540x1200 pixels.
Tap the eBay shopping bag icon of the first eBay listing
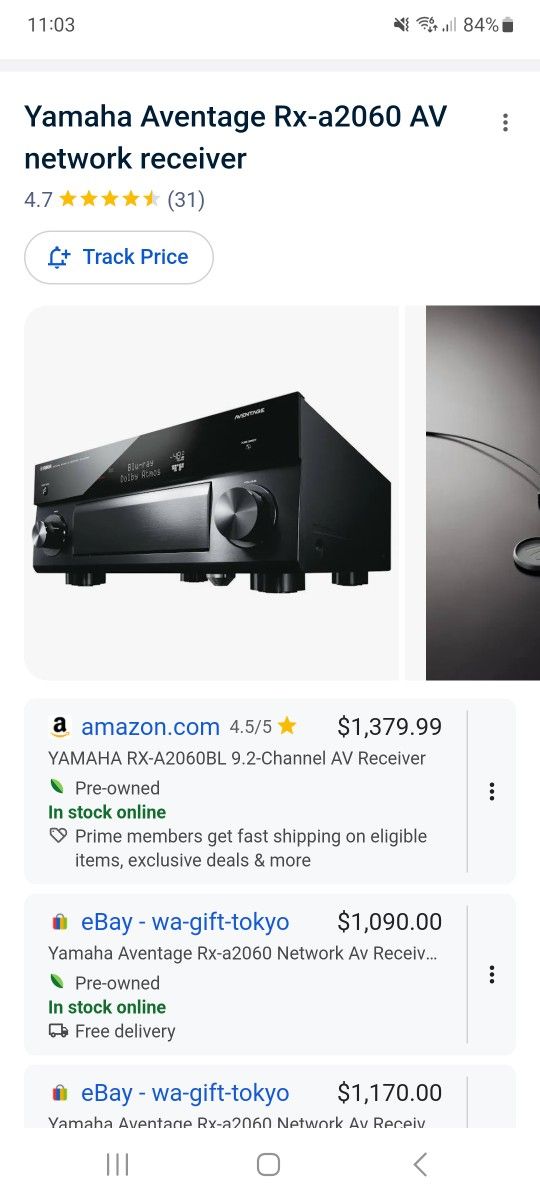point(59,922)
